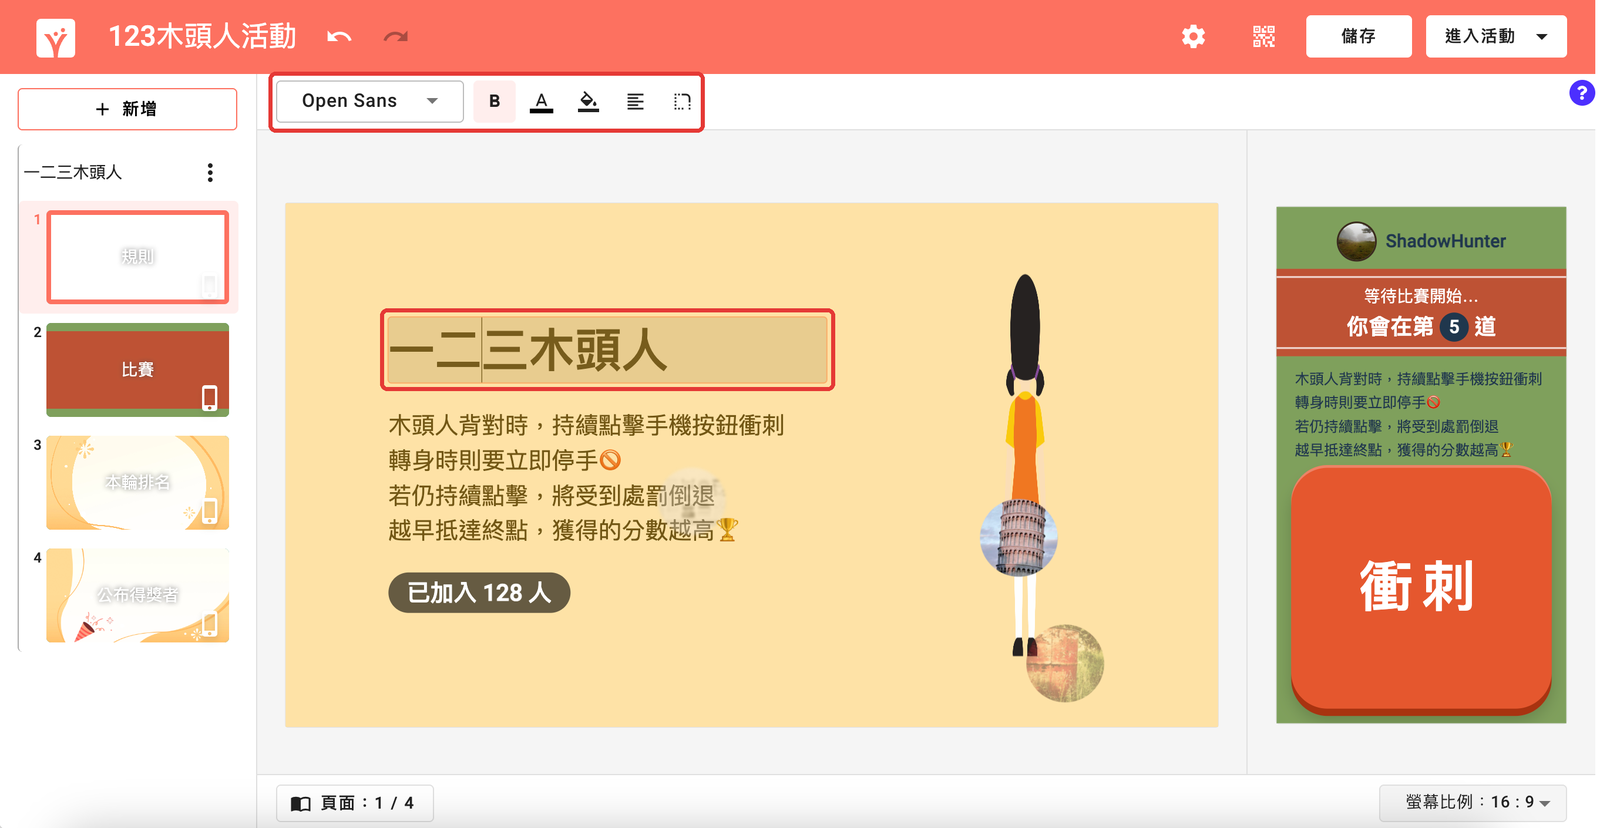The width and height of the screenshot is (1600, 828).
Task: Click the 一二三木頭人 section name in sidebar
Action: pyautogui.click(x=73, y=173)
